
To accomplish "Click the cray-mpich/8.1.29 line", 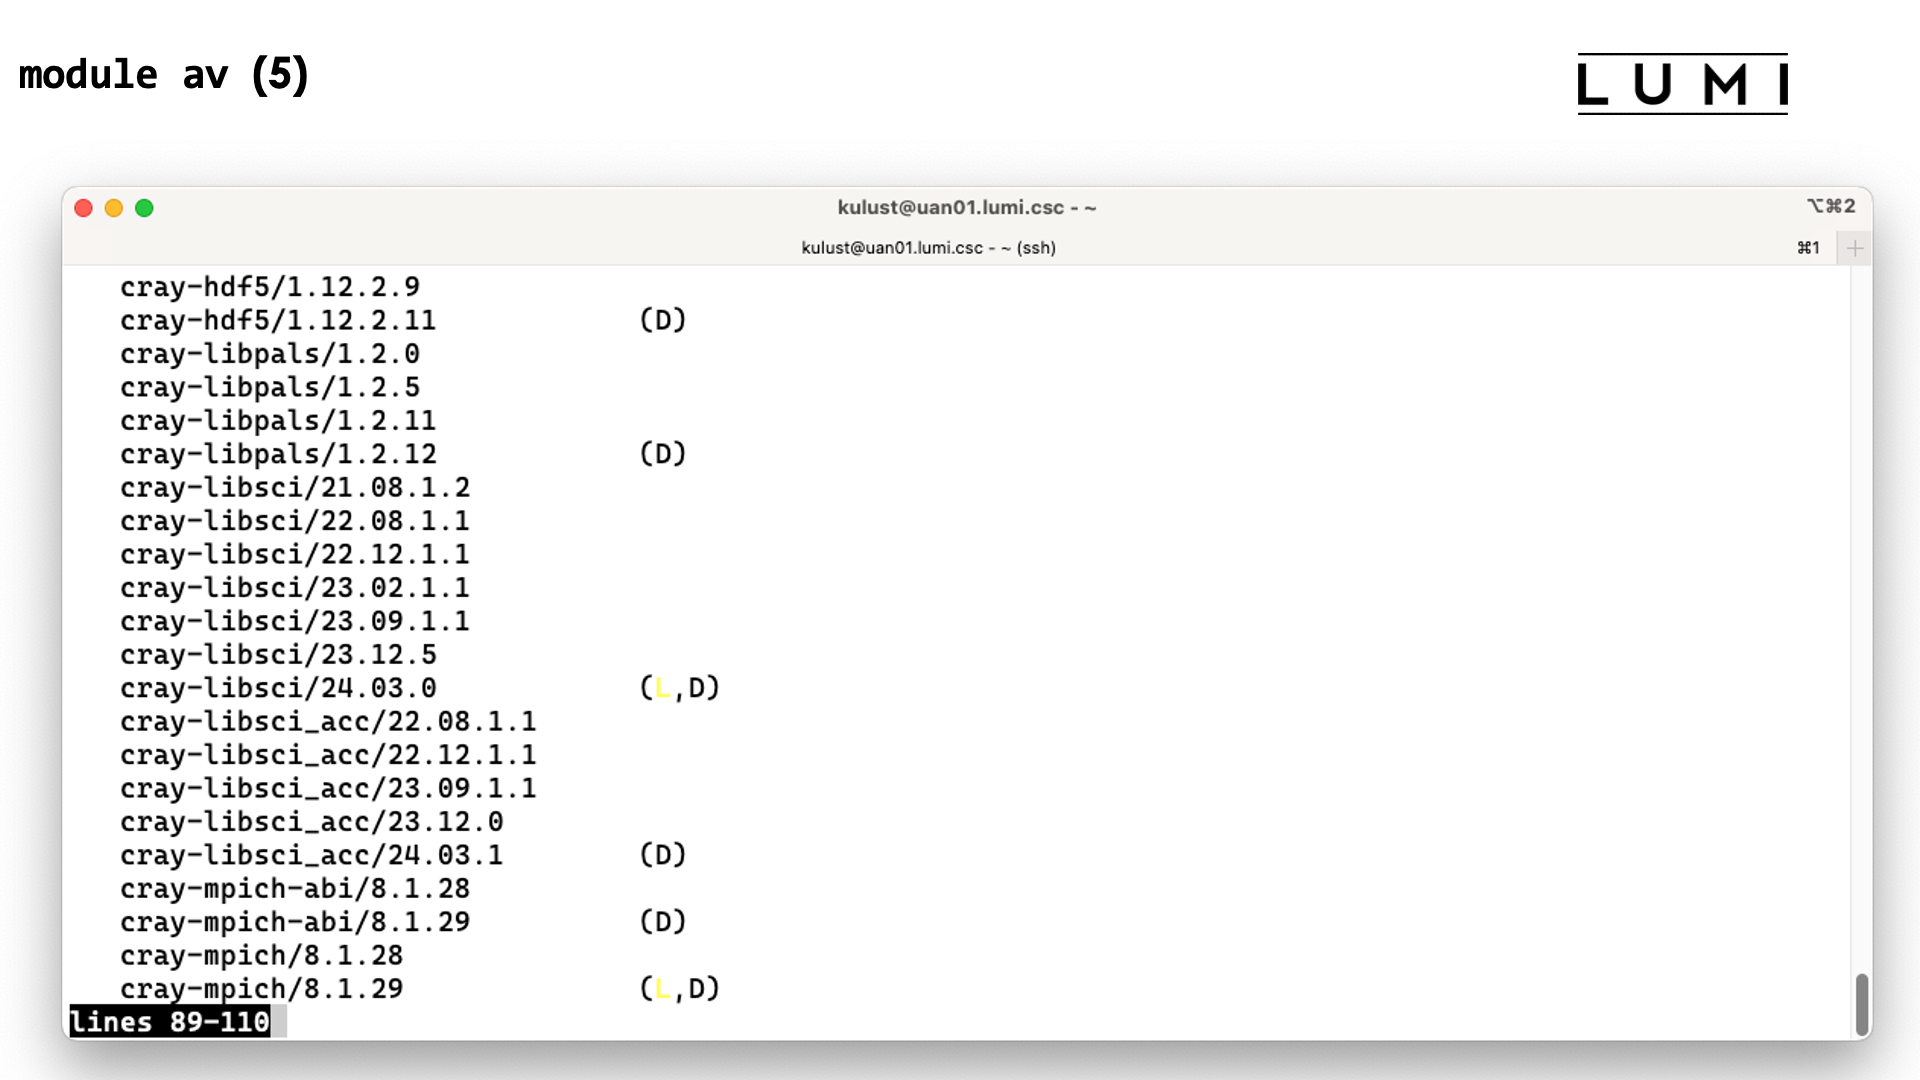I will [x=261, y=989].
